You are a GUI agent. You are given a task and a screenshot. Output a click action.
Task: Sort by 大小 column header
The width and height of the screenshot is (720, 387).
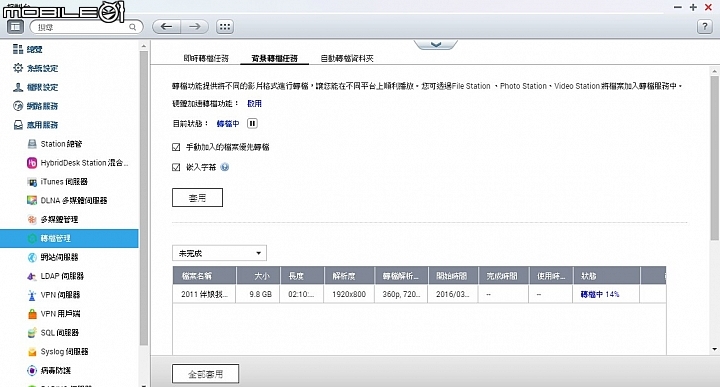pyautogui.click(x=258, y=276)
